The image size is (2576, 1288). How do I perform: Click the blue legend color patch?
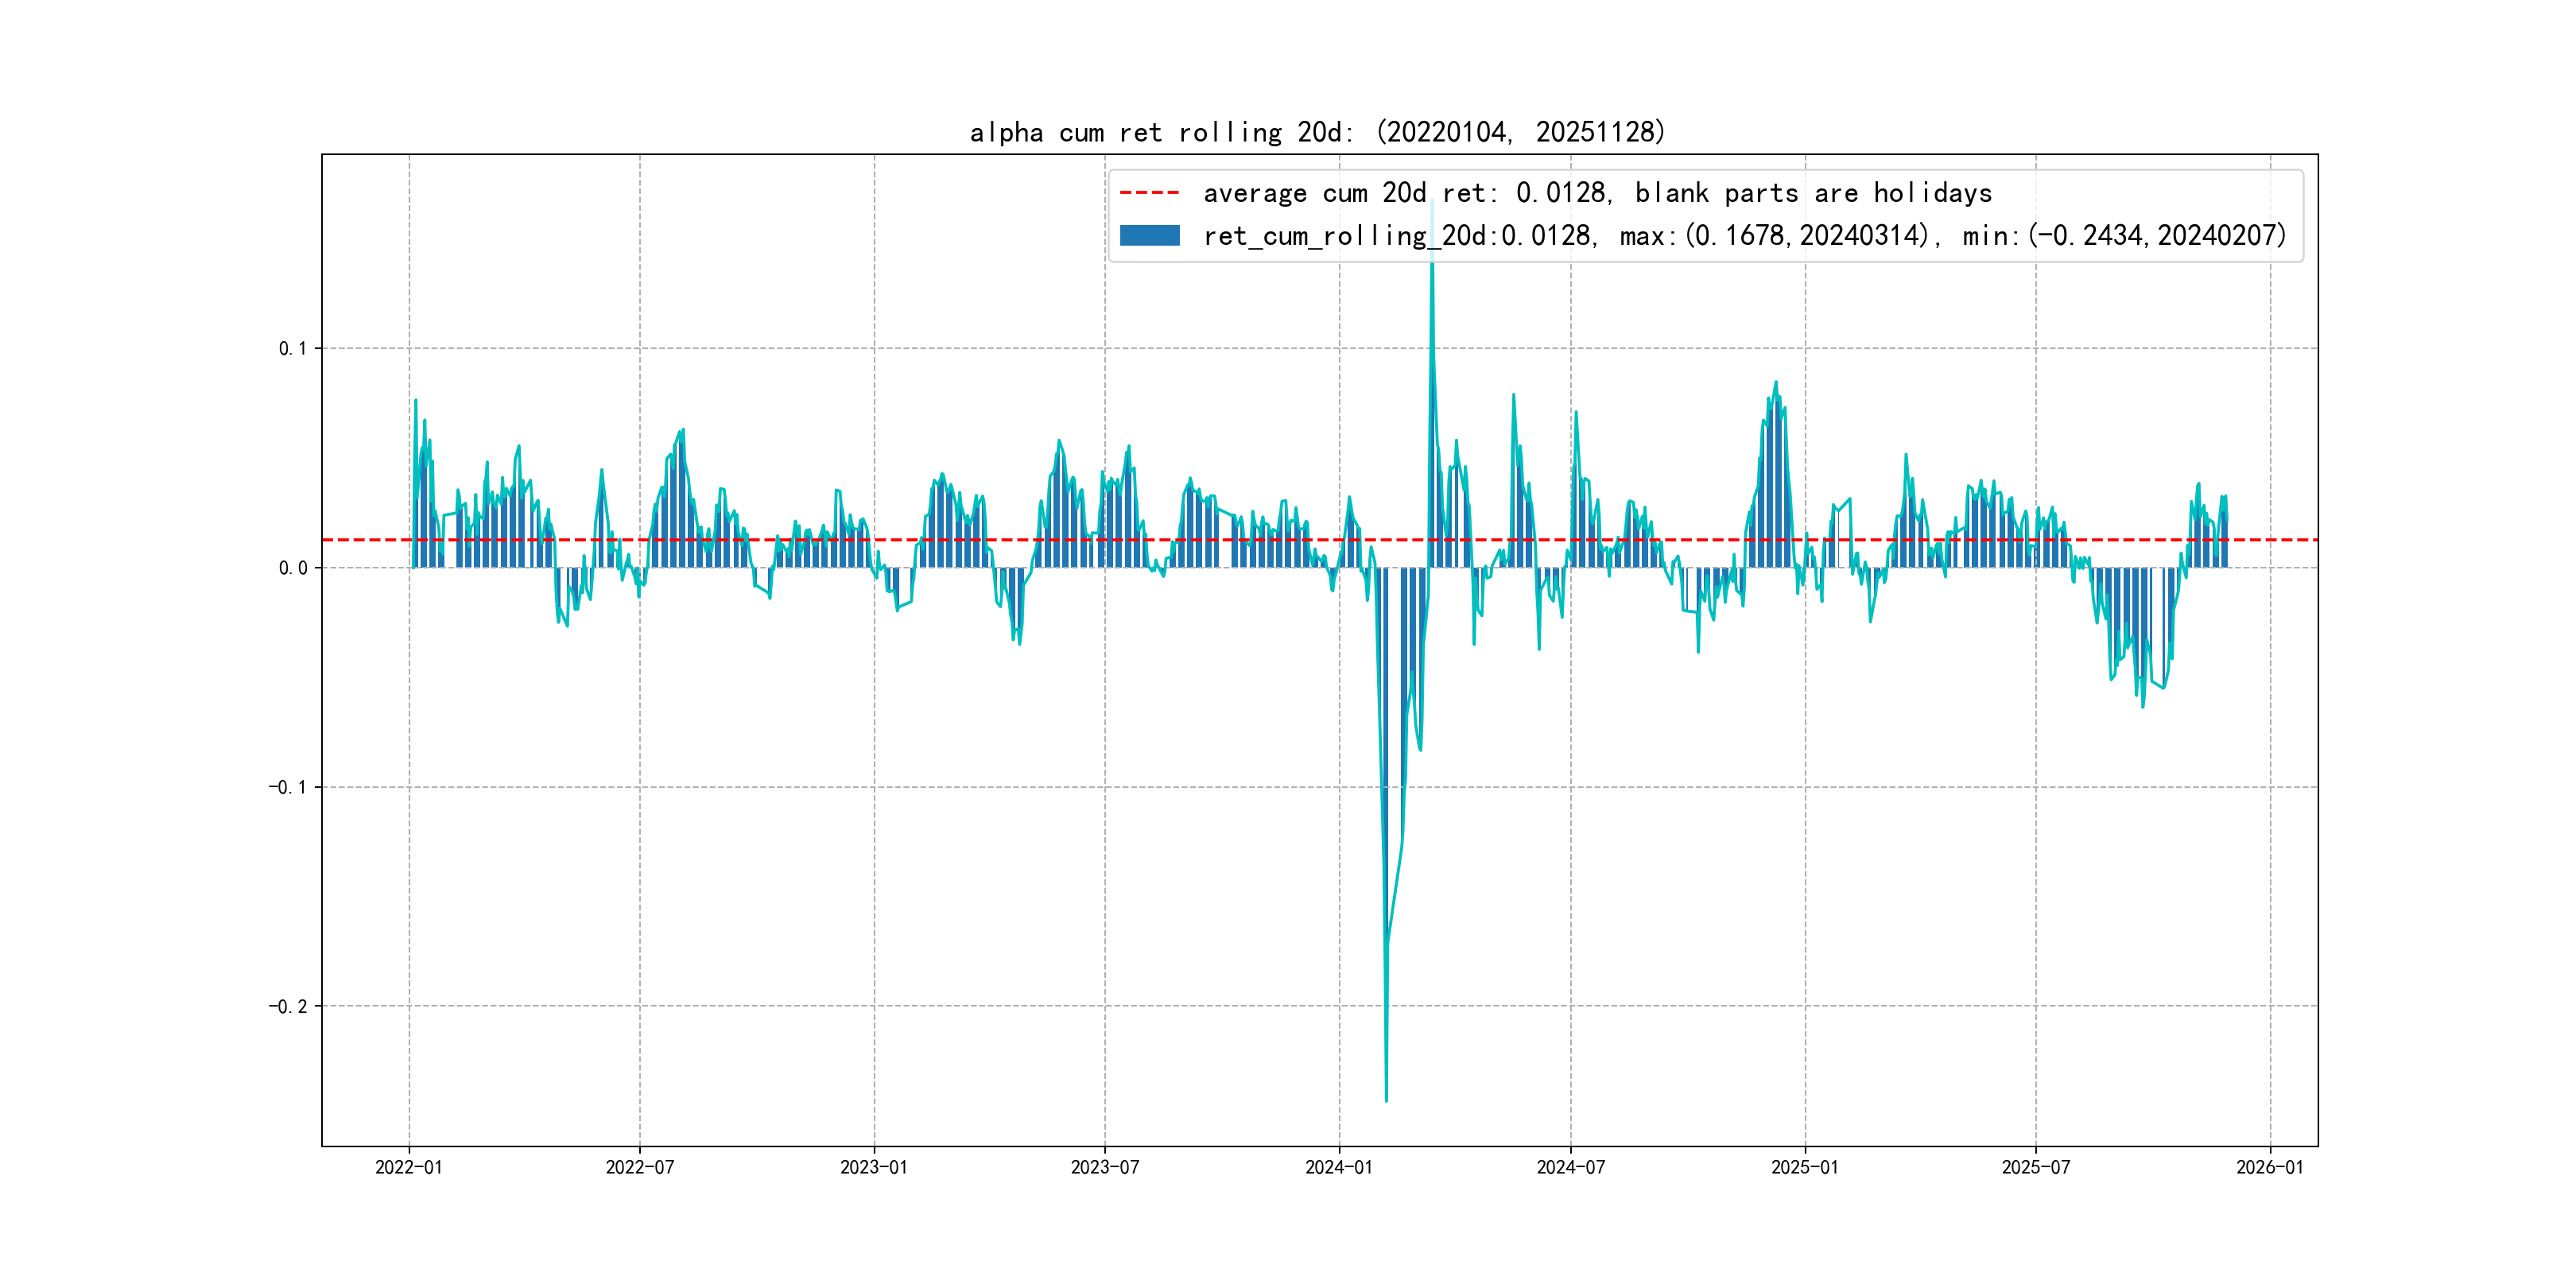point(1149,236)
